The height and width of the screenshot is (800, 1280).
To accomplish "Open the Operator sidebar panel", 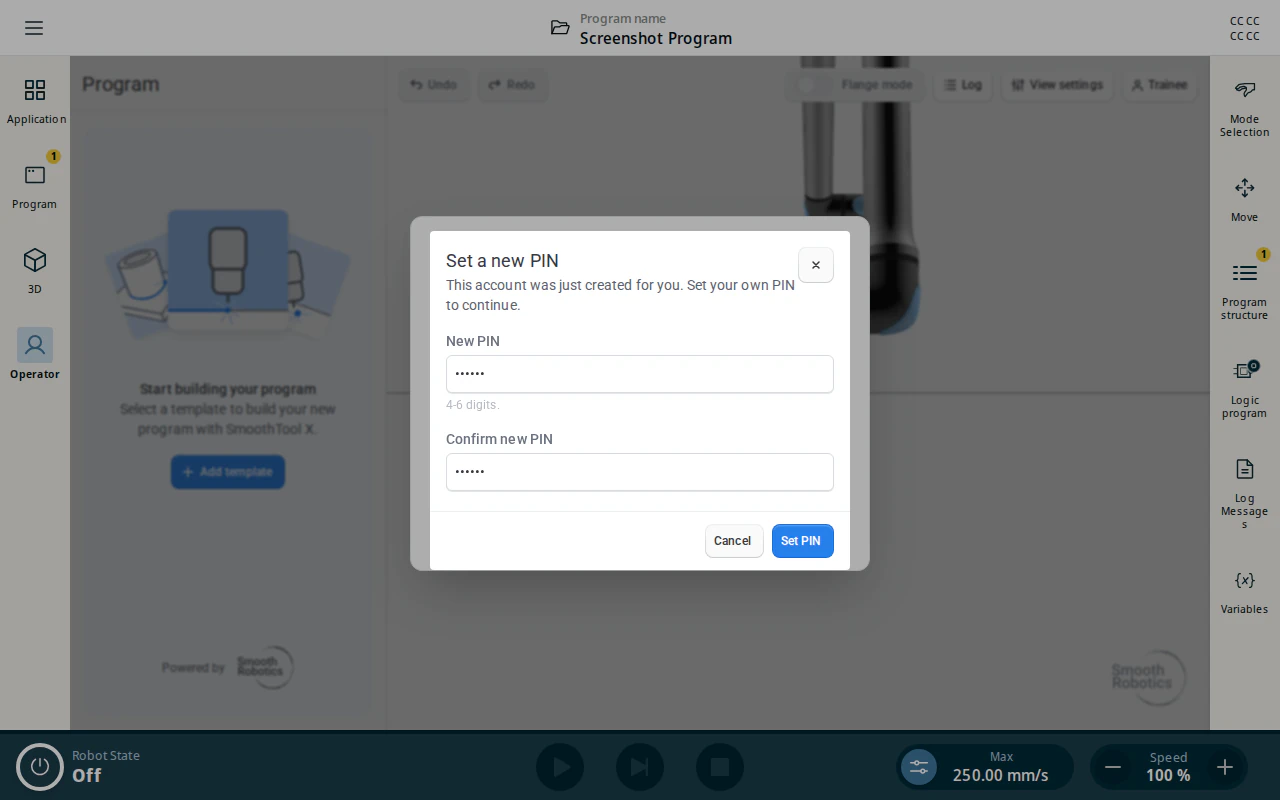I will coord(35,355).
